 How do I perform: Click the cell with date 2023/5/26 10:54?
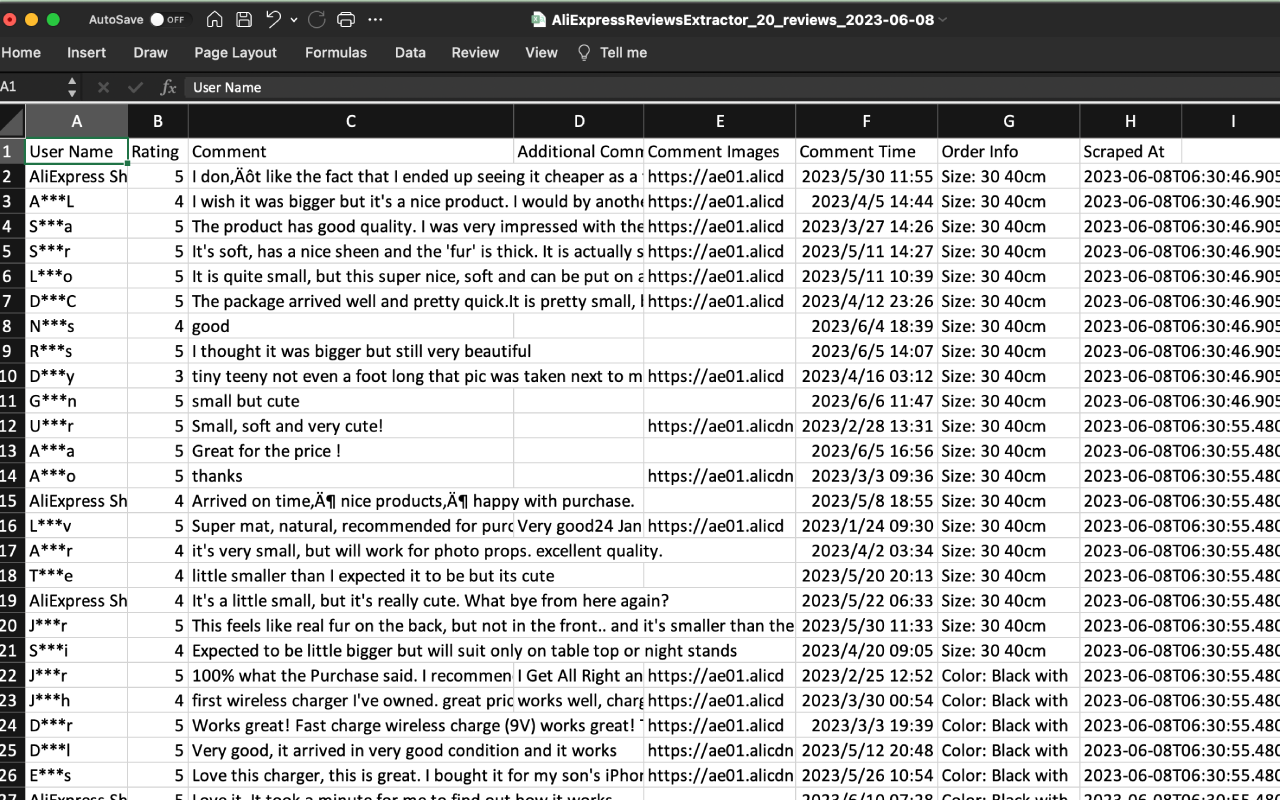tap(867, 776)
